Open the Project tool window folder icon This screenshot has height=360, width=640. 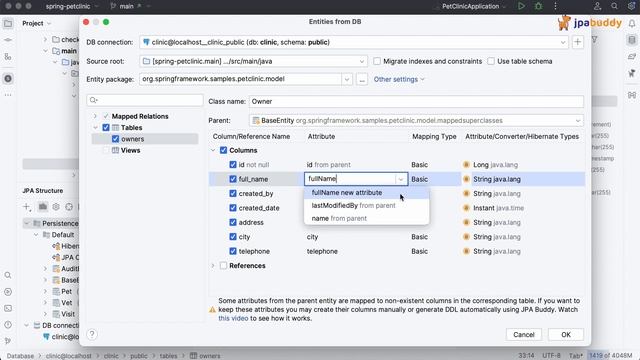point(8,23)
